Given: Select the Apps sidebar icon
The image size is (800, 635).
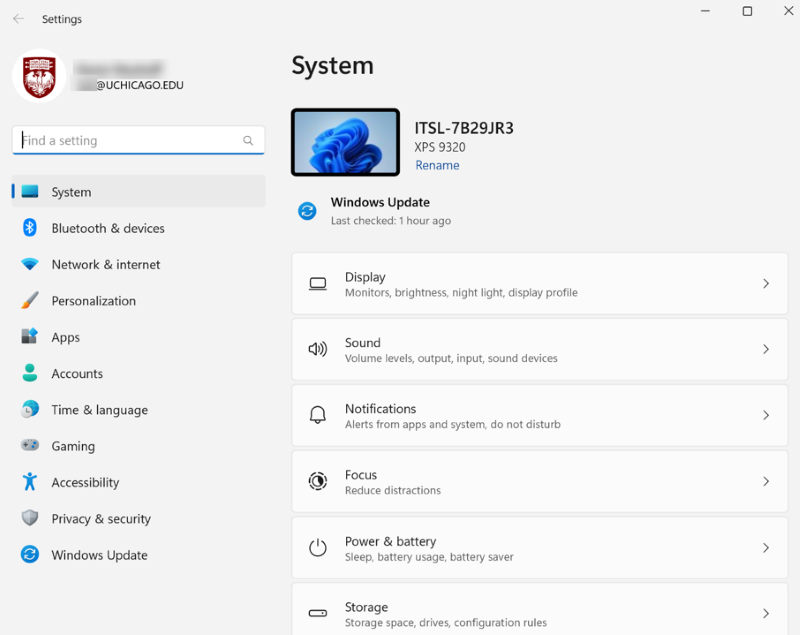Looking at the screenshot, I should tap(31, 337).
